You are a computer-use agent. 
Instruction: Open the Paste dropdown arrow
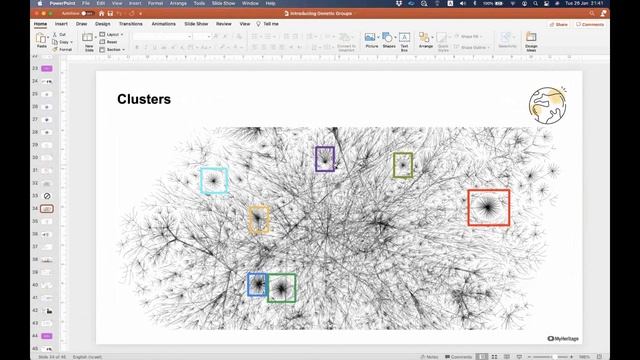48,38
